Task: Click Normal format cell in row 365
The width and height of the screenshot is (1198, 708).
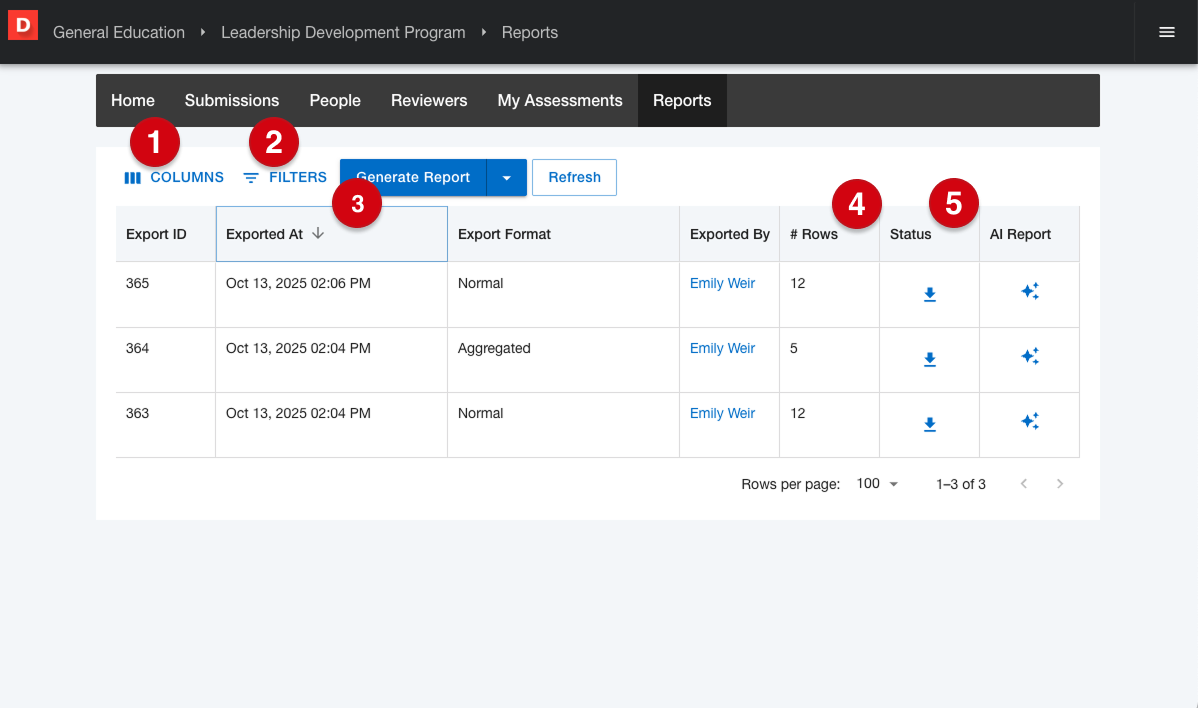Action: [564, 295]
